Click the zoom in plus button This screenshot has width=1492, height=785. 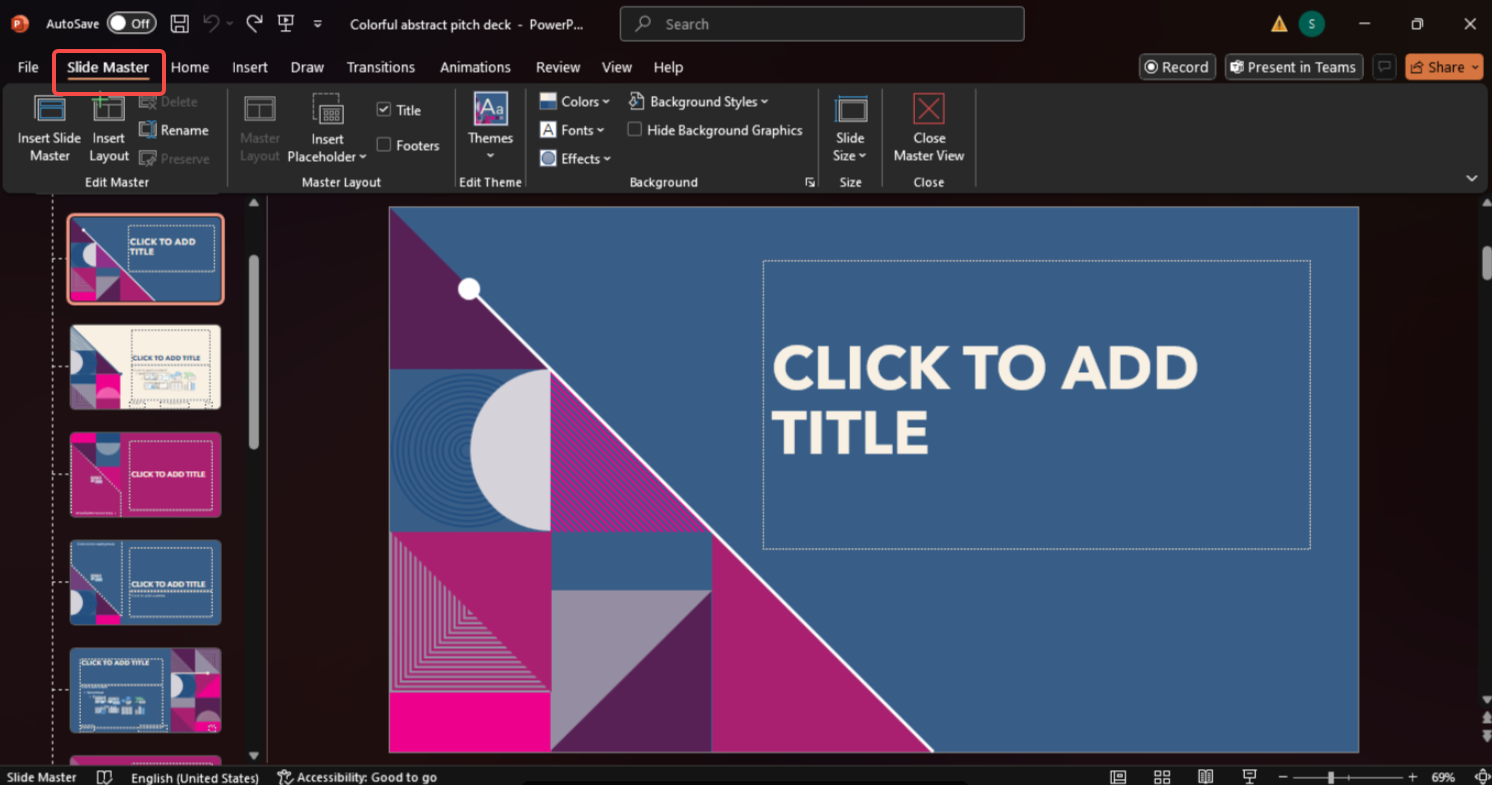coord(1412,777)
